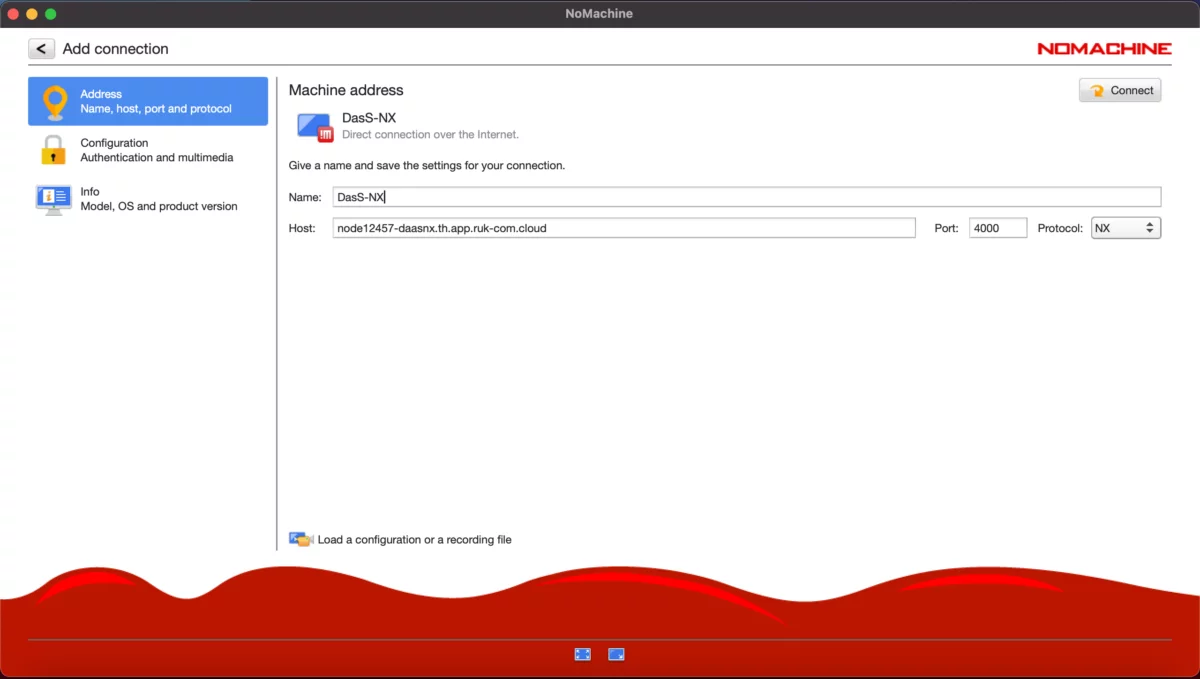1200x679 pixels.
Task: Click the fullscreen icon in bottom bar
Action: (583, 654)
